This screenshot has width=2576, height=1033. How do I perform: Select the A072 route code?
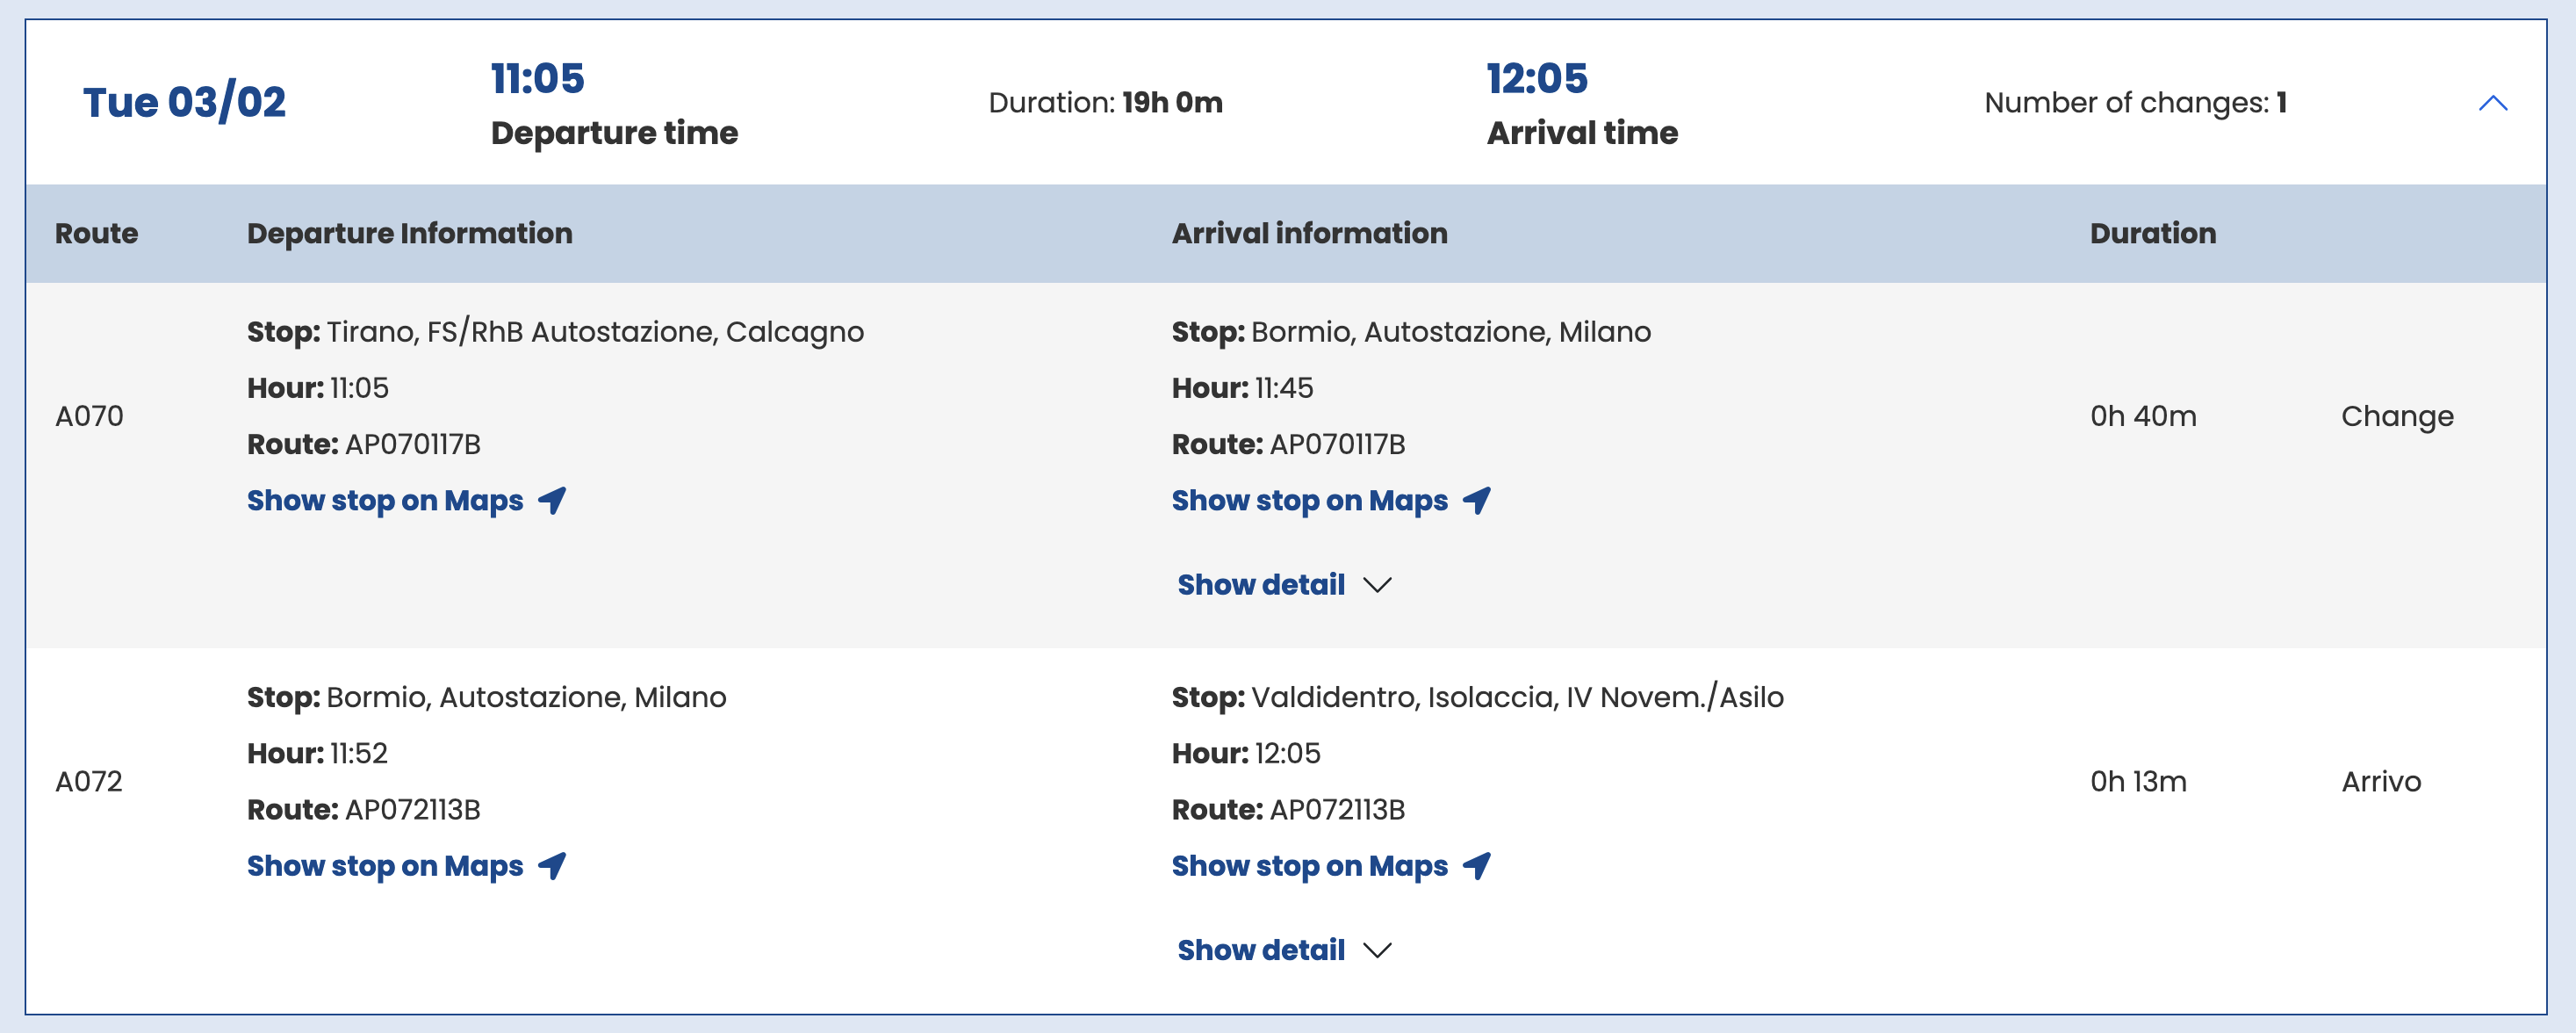tap(89, 781)
